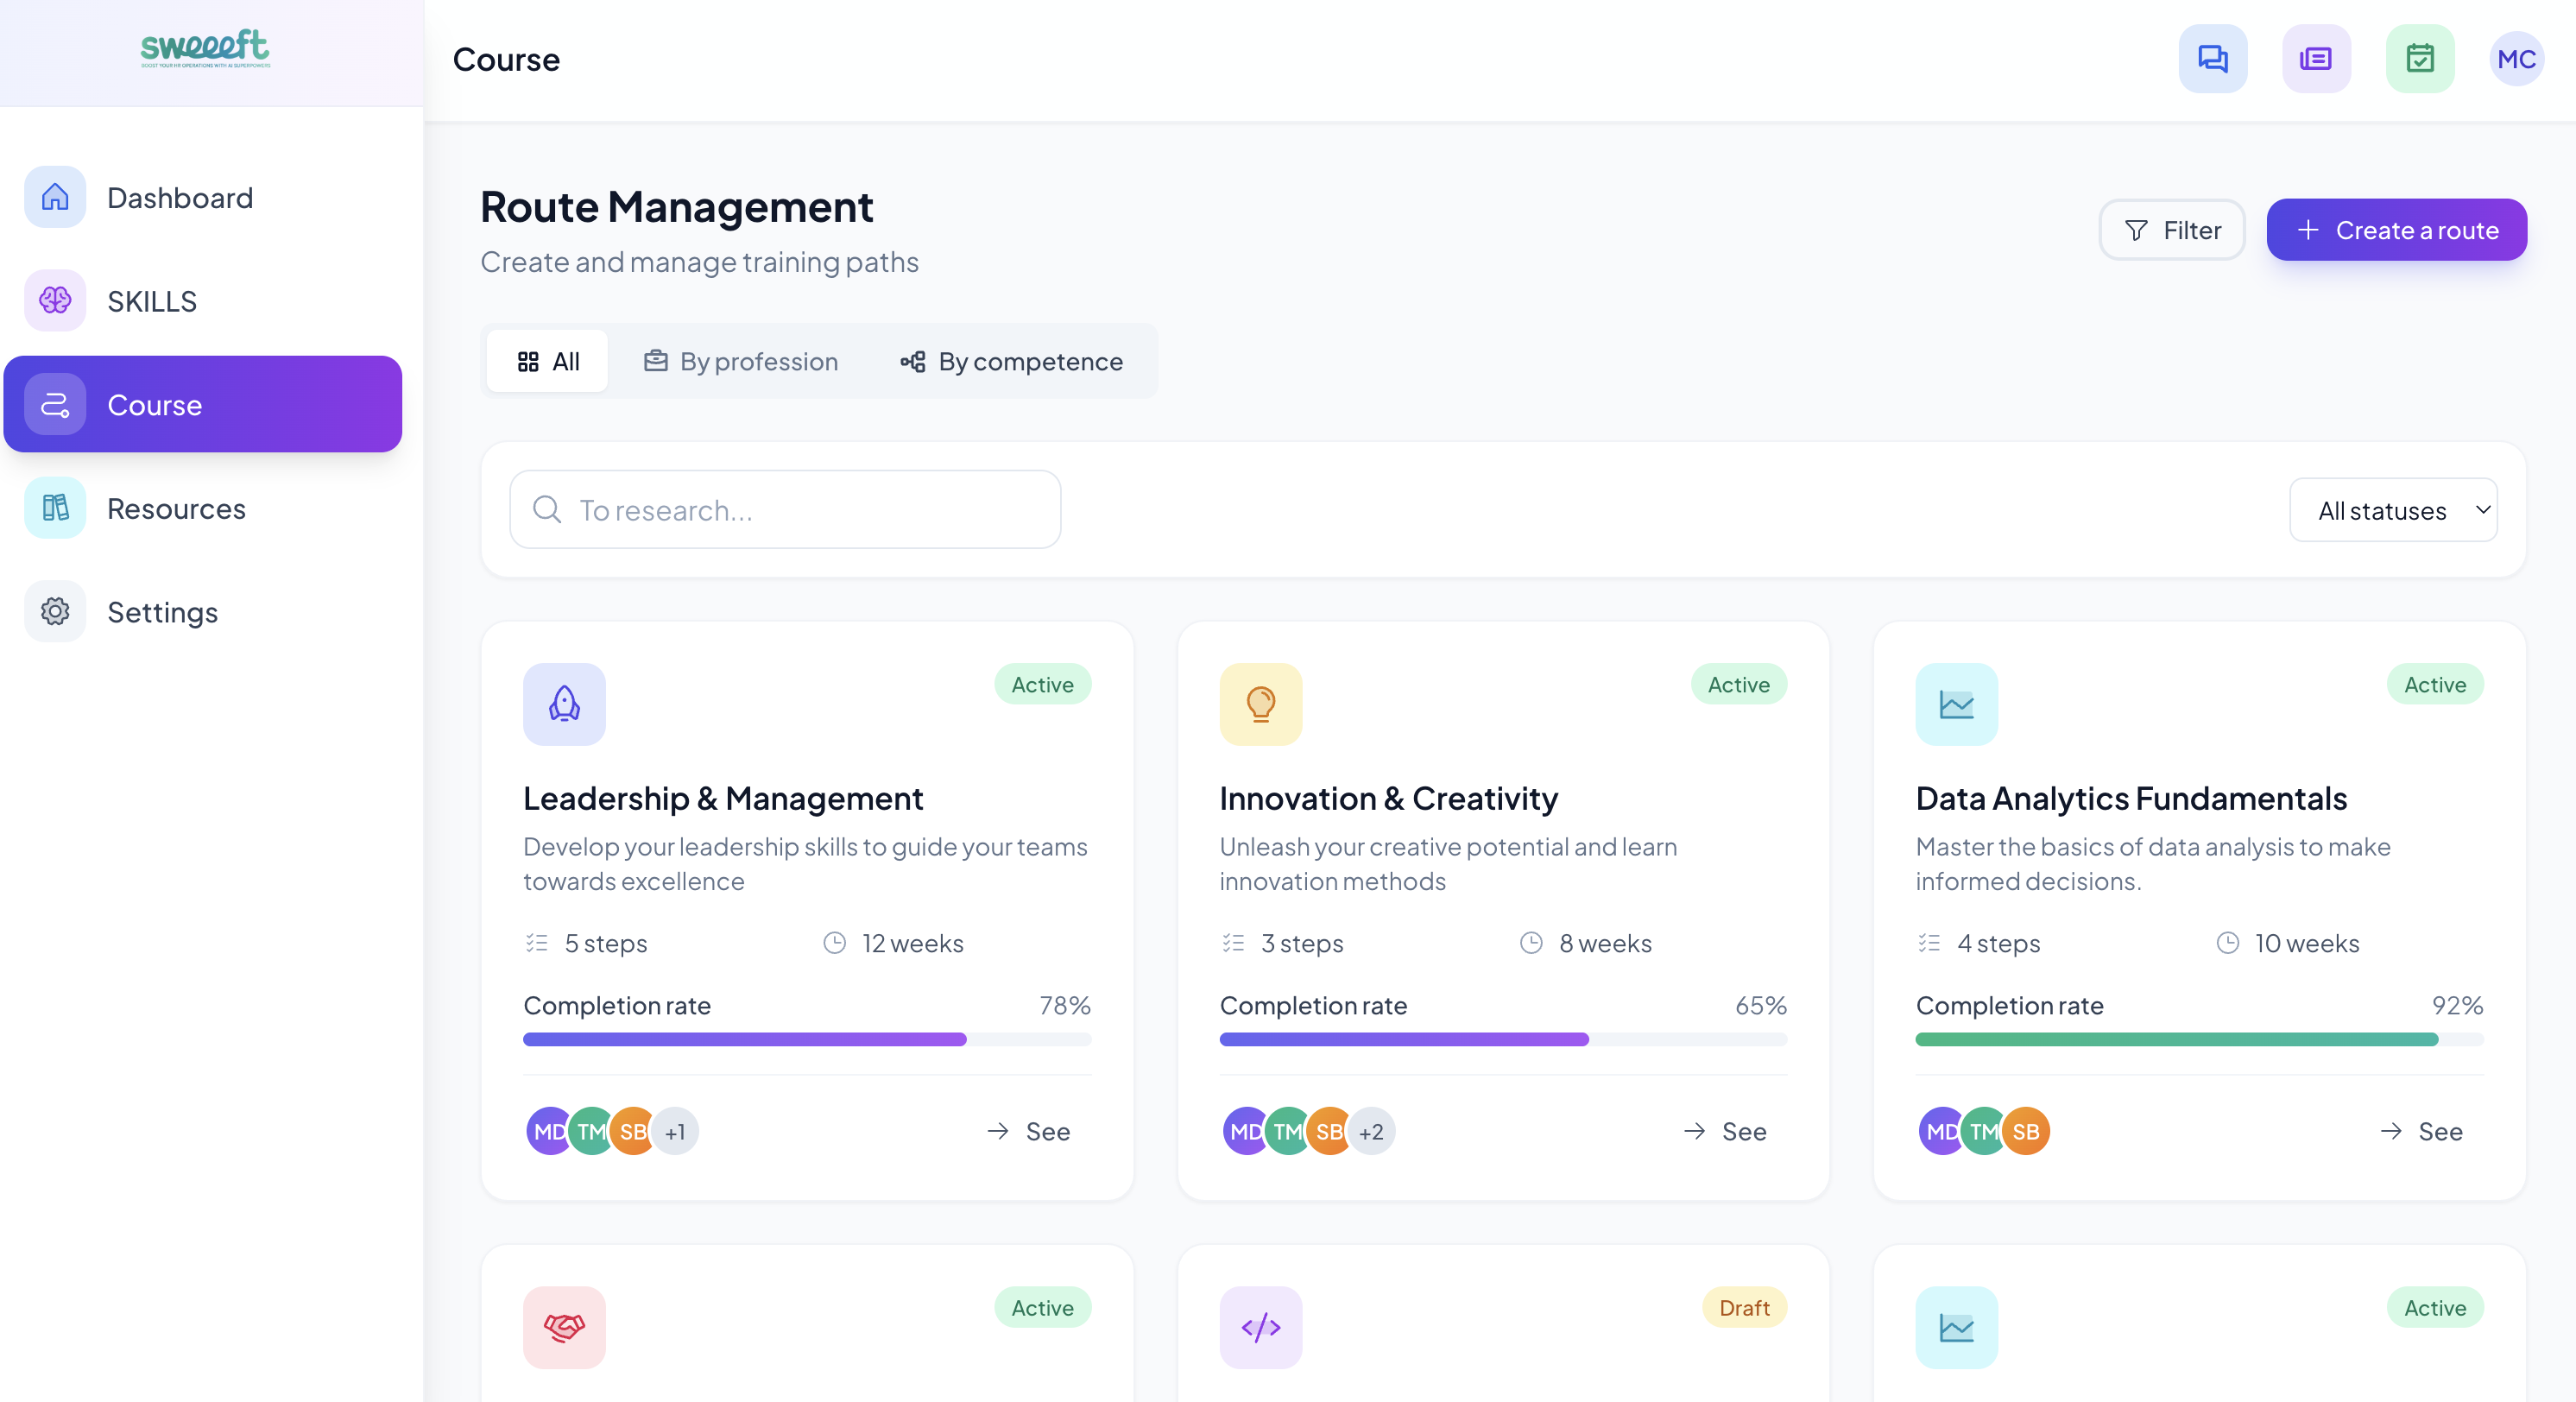Switch to the By competence tab
Viewport: 2576px width, 1402px height.
(1011, 361)
